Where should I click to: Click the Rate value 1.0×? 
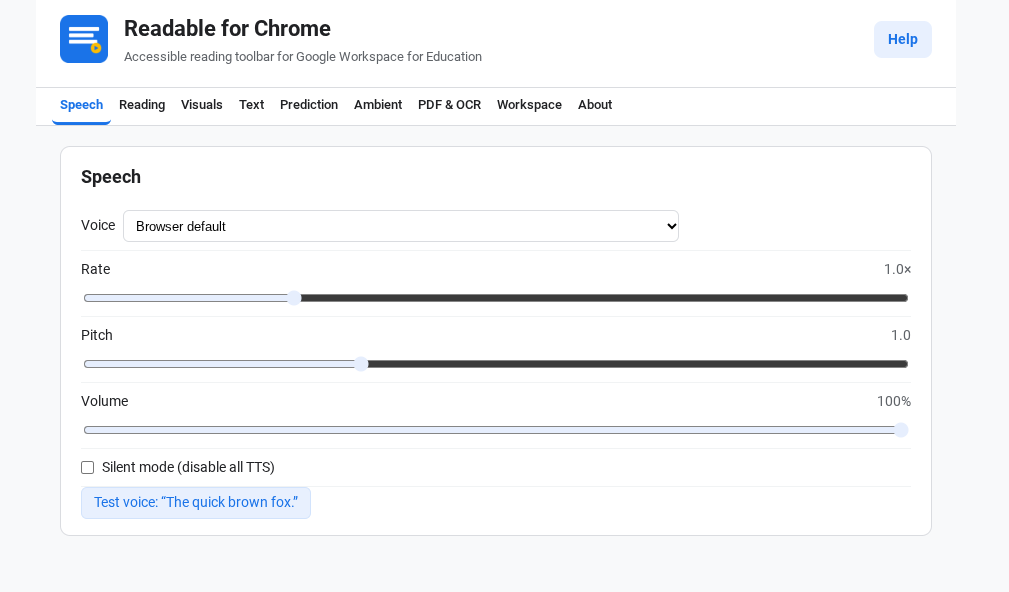[897, 270]
